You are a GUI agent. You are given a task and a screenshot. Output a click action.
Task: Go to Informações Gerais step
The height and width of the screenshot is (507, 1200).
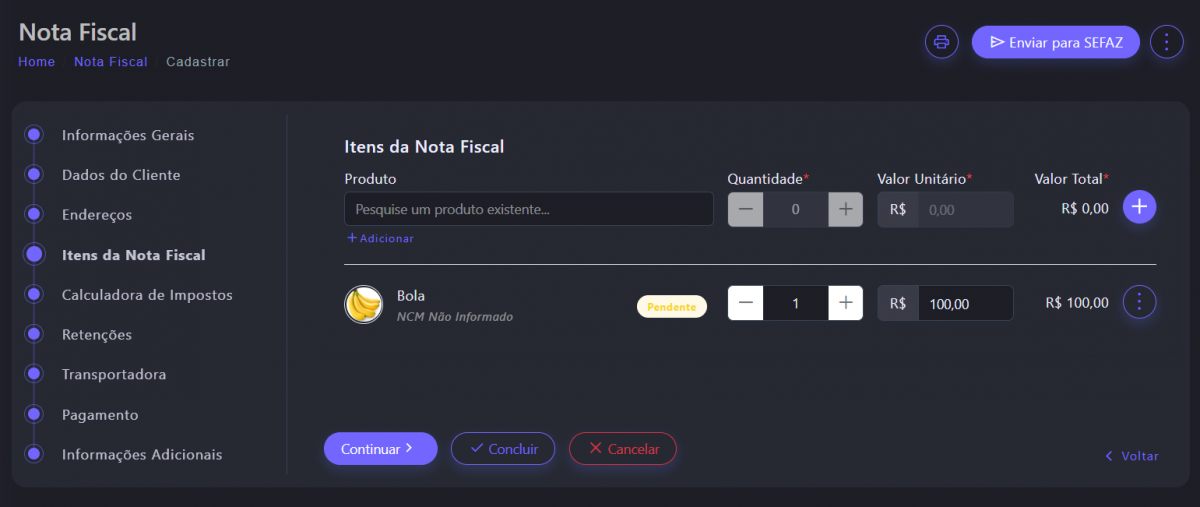127,135
